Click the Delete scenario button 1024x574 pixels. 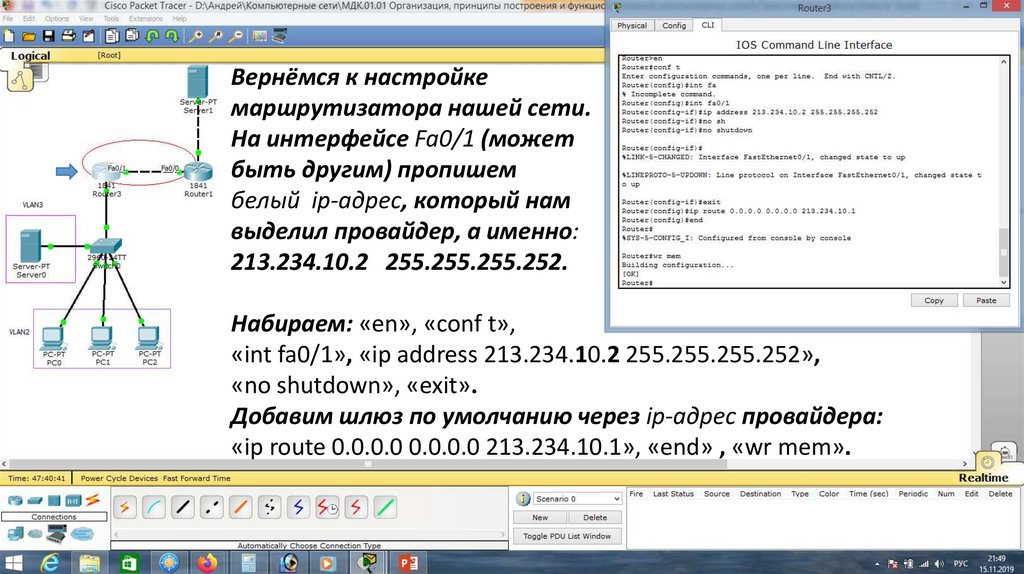(x=595, y=517)
